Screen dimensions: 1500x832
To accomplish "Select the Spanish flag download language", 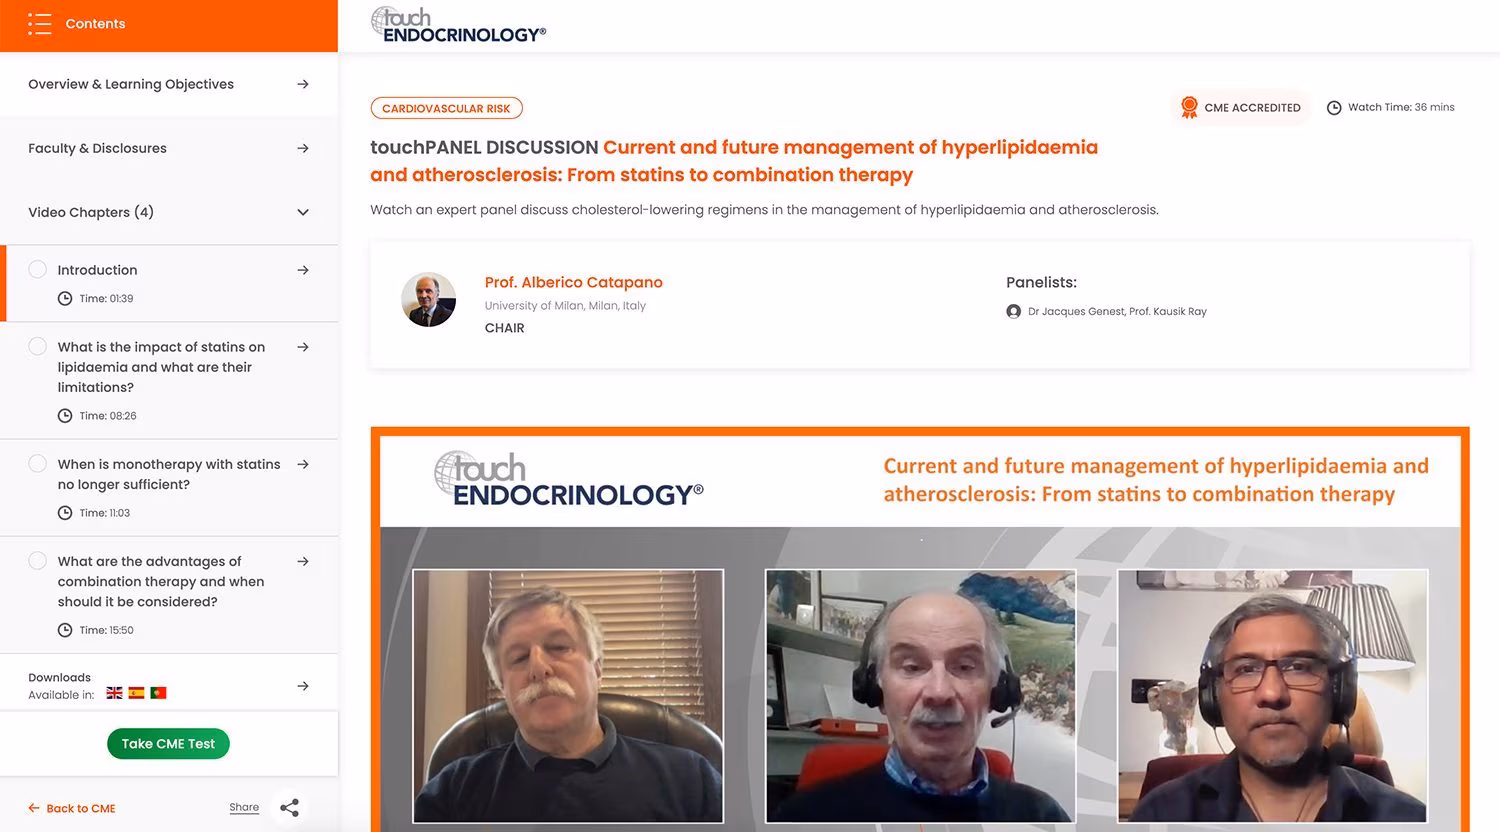I will pyautogui.click(x=136, y=693).
